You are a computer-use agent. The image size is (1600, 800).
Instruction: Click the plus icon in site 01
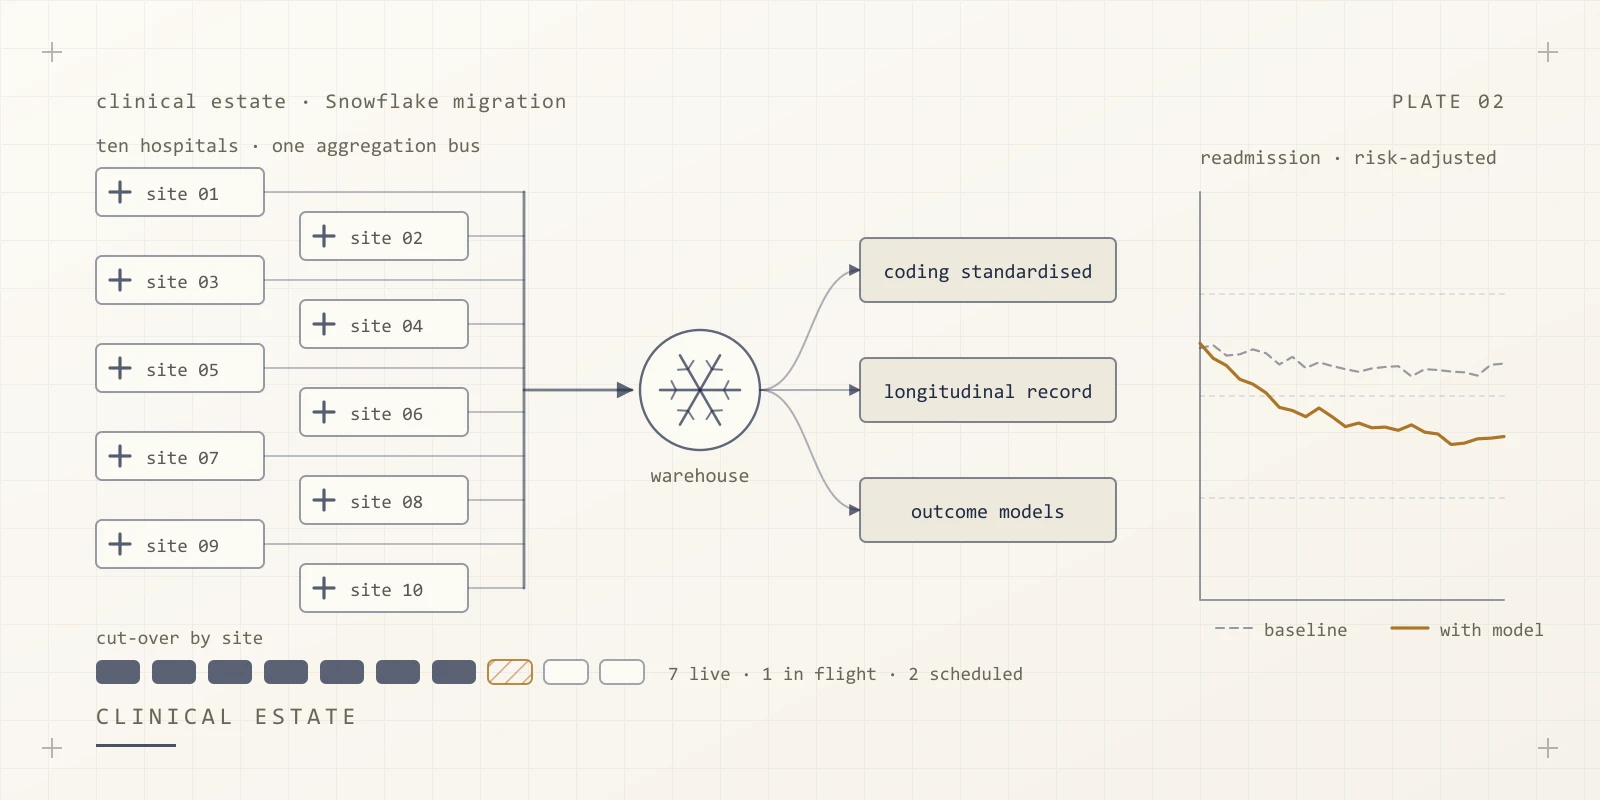tap(120, 192)
